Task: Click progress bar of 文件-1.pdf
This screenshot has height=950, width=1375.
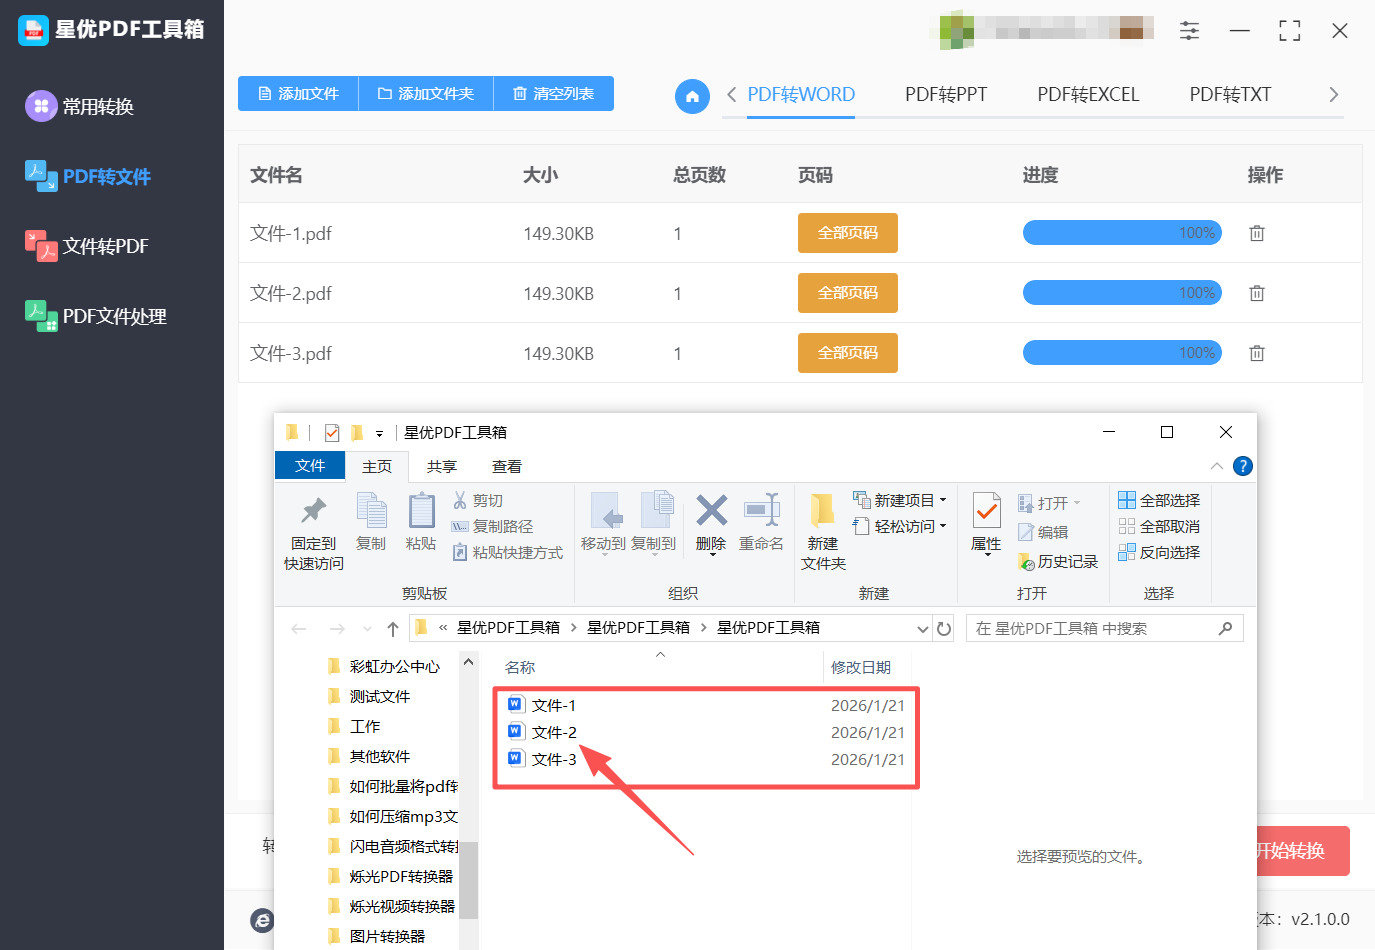Action: pyautogui.click(x=1122, y=233)
